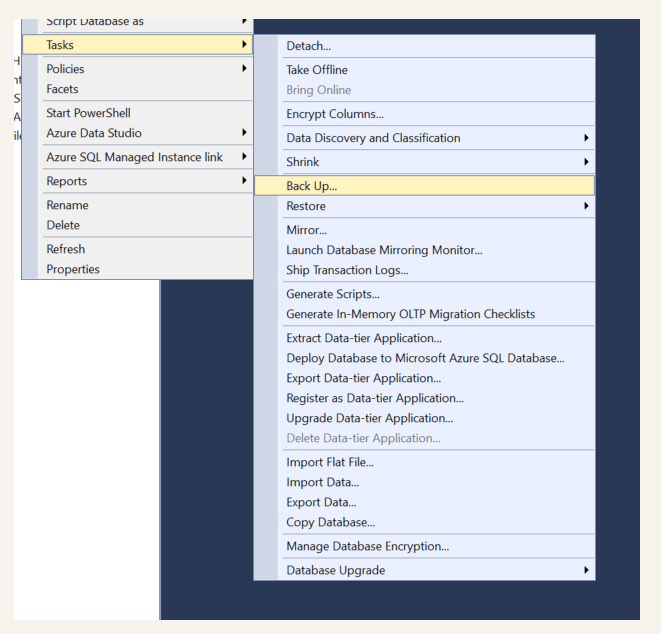The image size is (661, 634).
Task: Expand arrow beside Policies
Action: coord(244,68)
